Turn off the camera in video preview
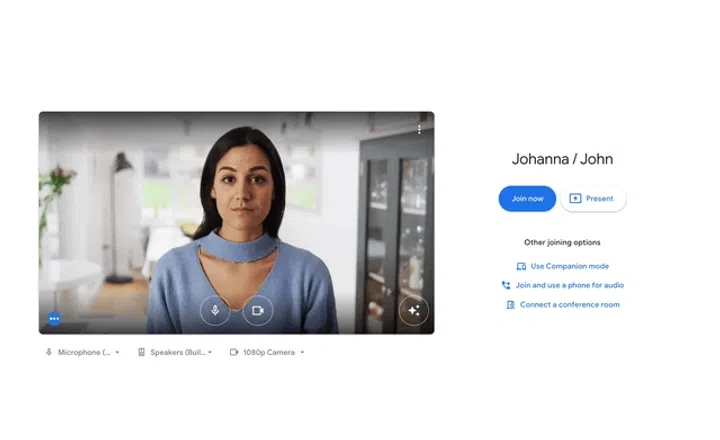Viewport: 720px width, 440px height. click(x=258, y=310)
